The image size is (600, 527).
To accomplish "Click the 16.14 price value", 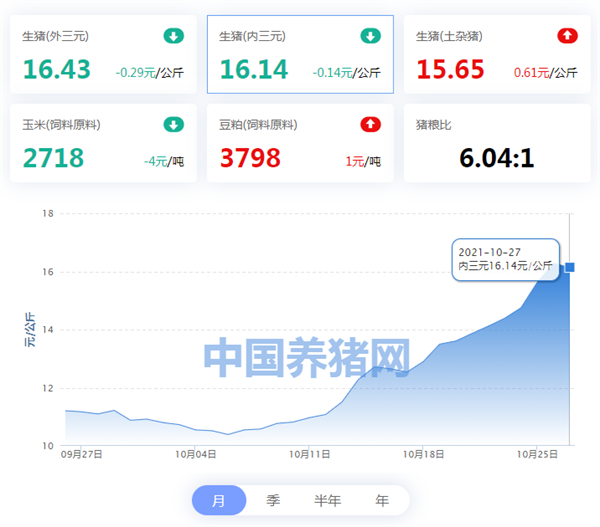I will [x=253, y=70].
